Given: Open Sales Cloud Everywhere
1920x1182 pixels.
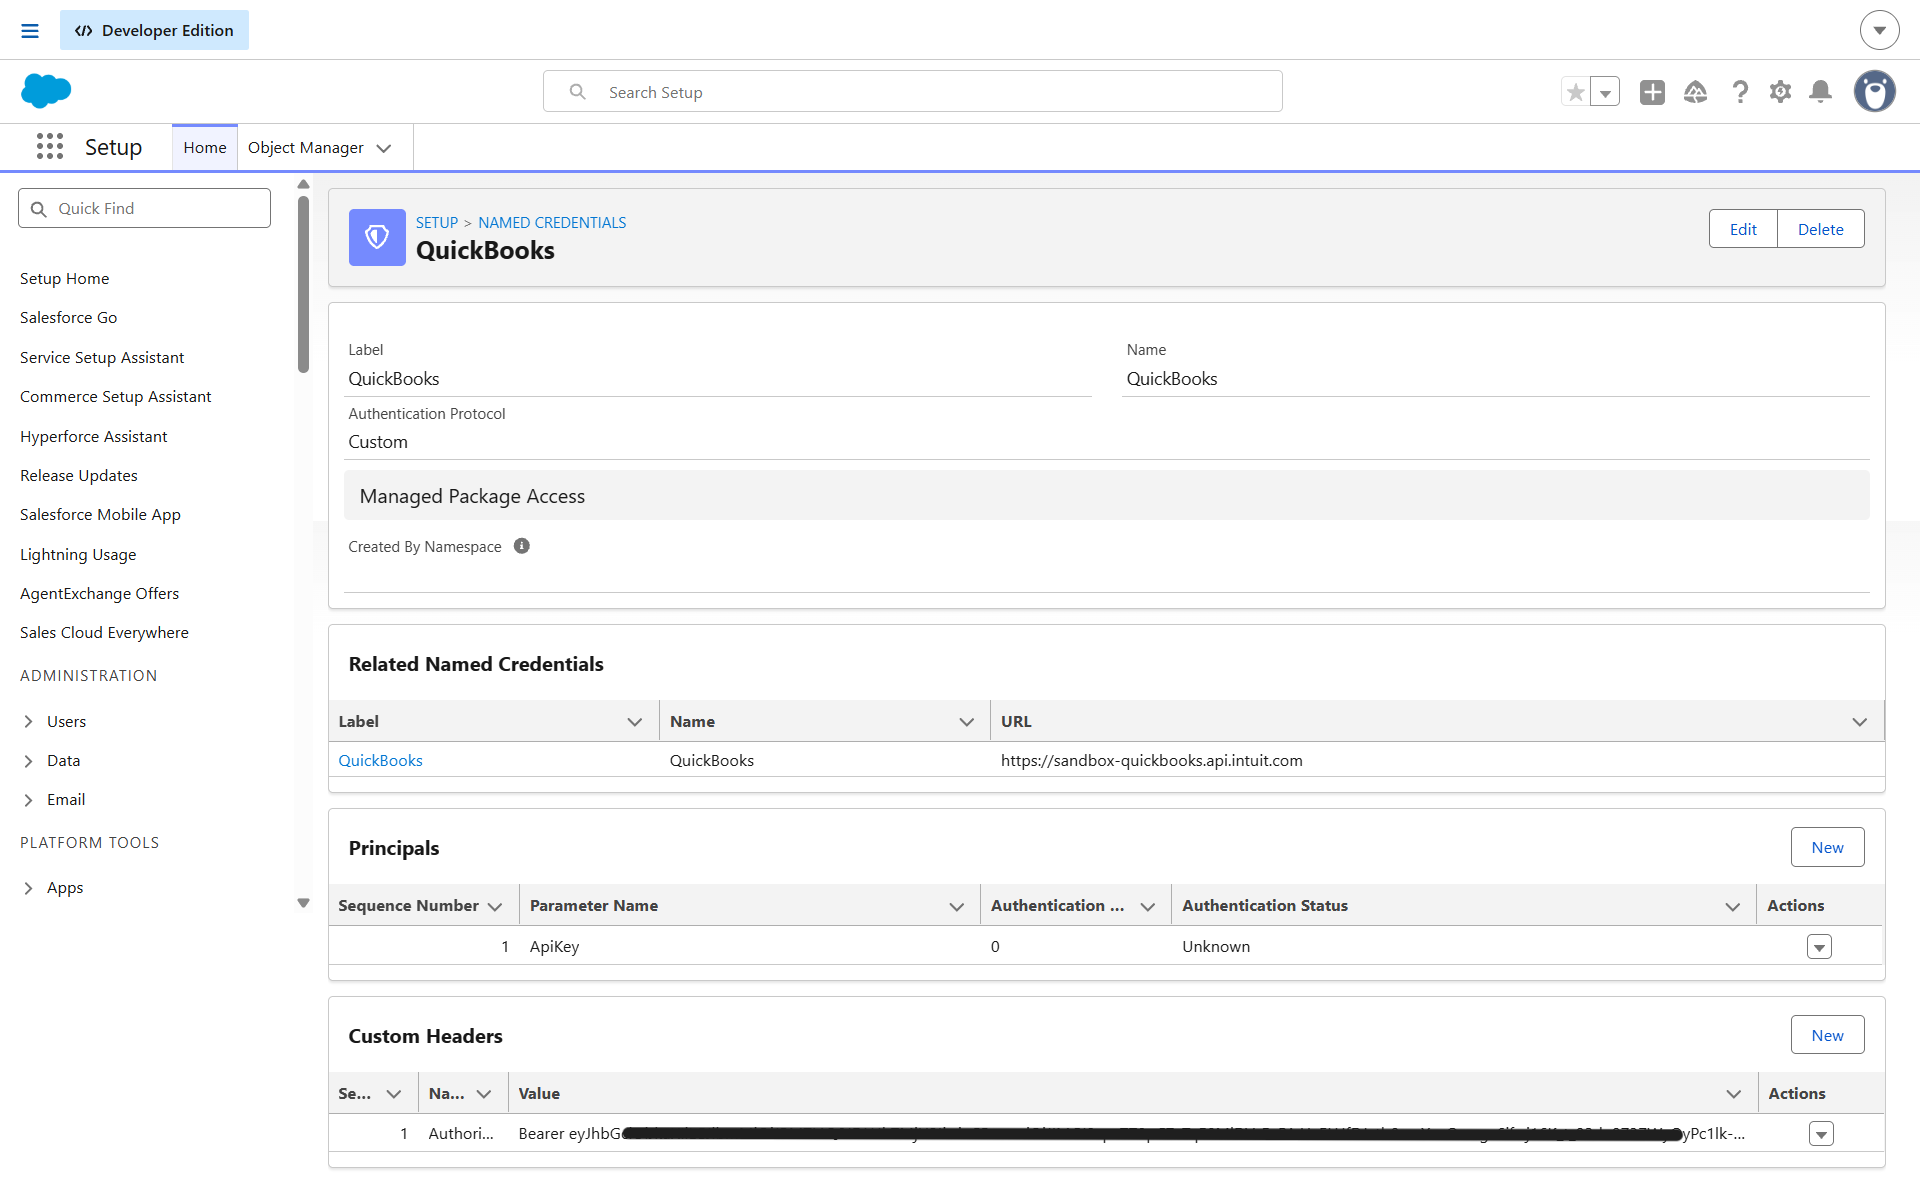Looking at the screenshot, I should click(105, 632).
